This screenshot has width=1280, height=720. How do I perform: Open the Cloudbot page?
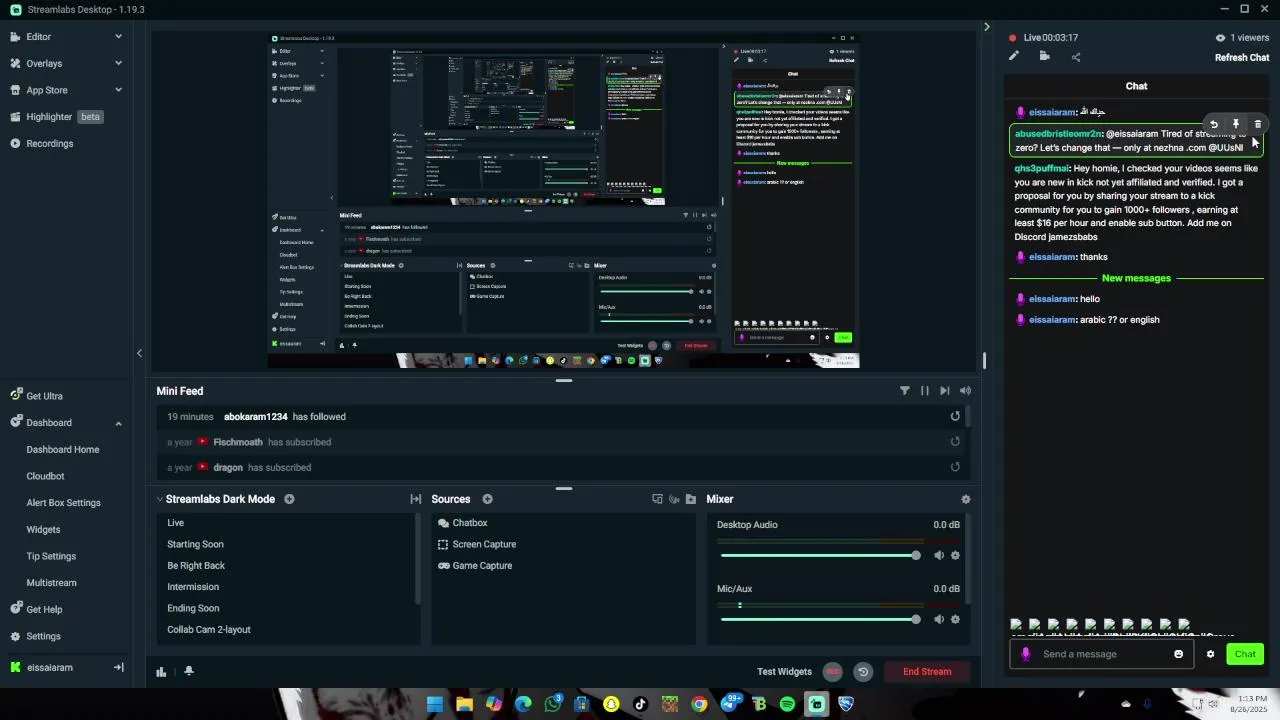coord(45,476)
